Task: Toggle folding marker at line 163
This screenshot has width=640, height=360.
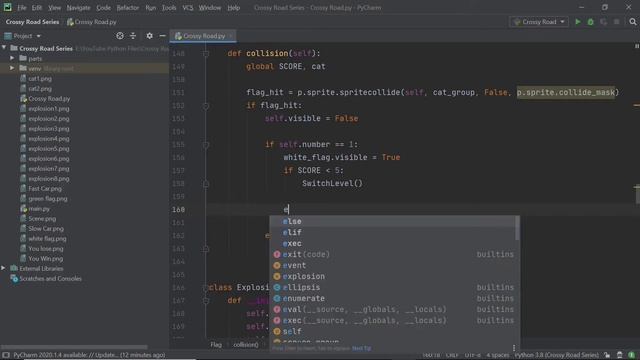Action: 206,249
